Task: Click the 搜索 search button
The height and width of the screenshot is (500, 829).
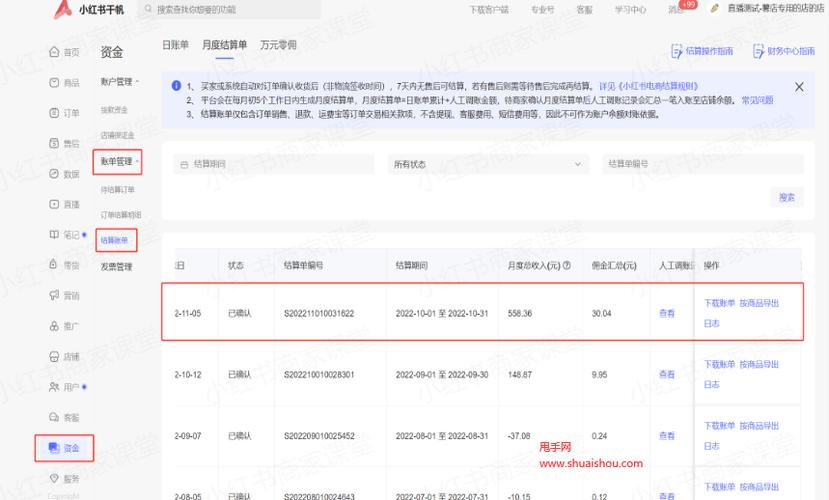Action: pyautogui.click(x=786, y=198)
